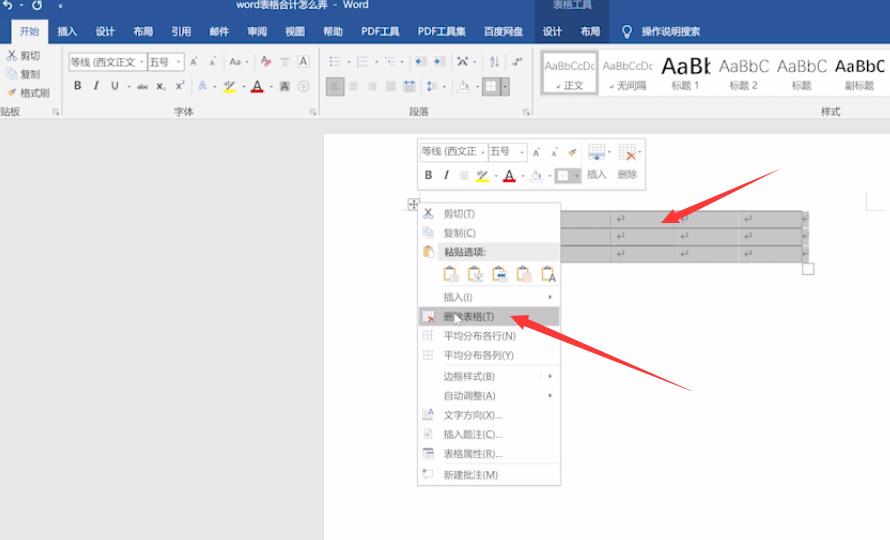This screenshot has width=890, height=540.
Task: Click the table move handle icon
Action: pos(412,204)
